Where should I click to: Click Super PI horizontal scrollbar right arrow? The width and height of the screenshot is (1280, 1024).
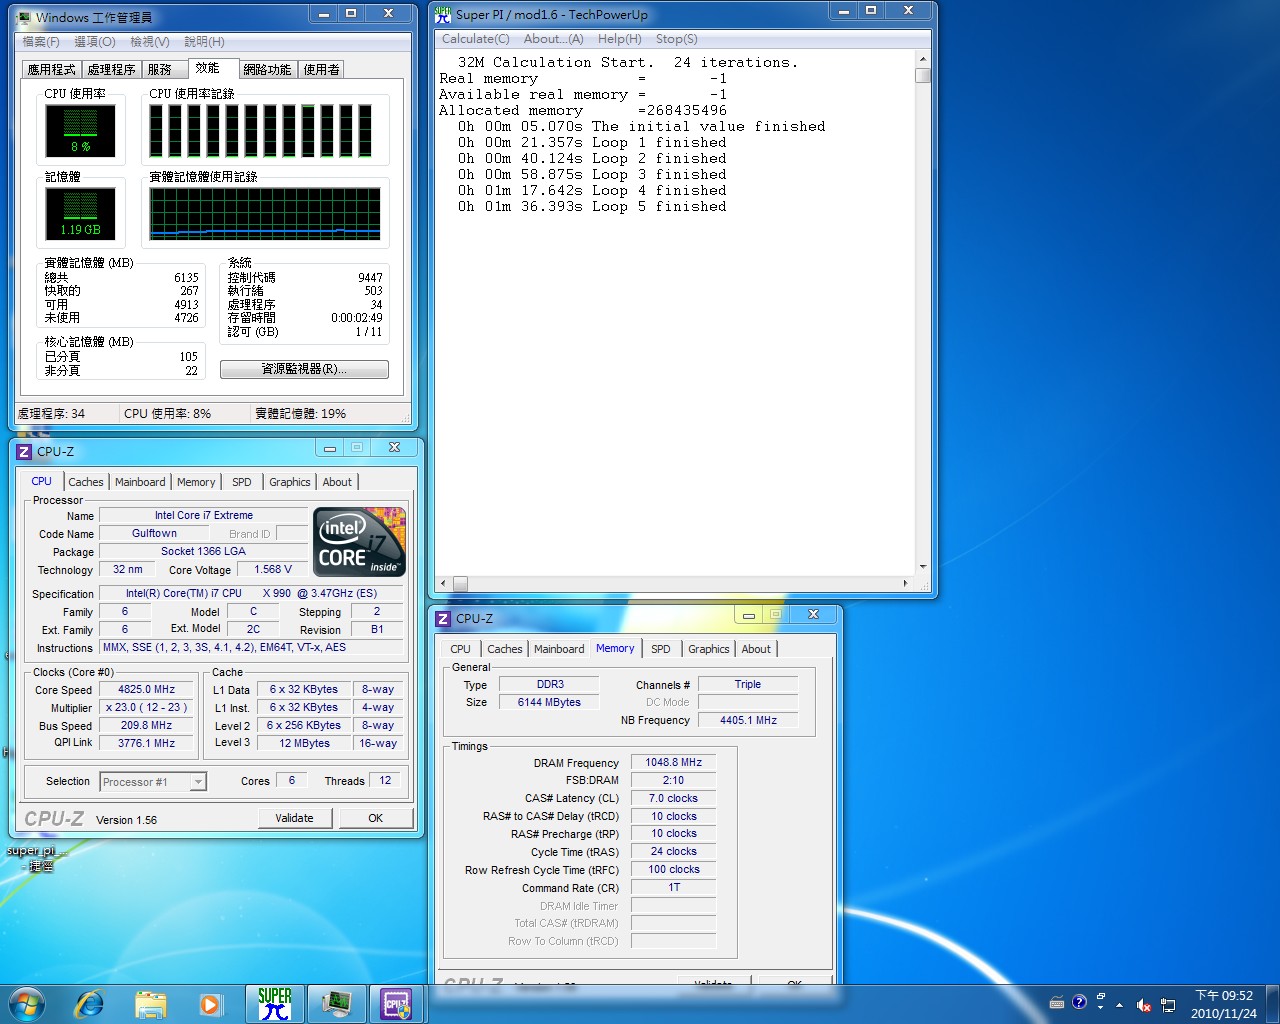906,583
